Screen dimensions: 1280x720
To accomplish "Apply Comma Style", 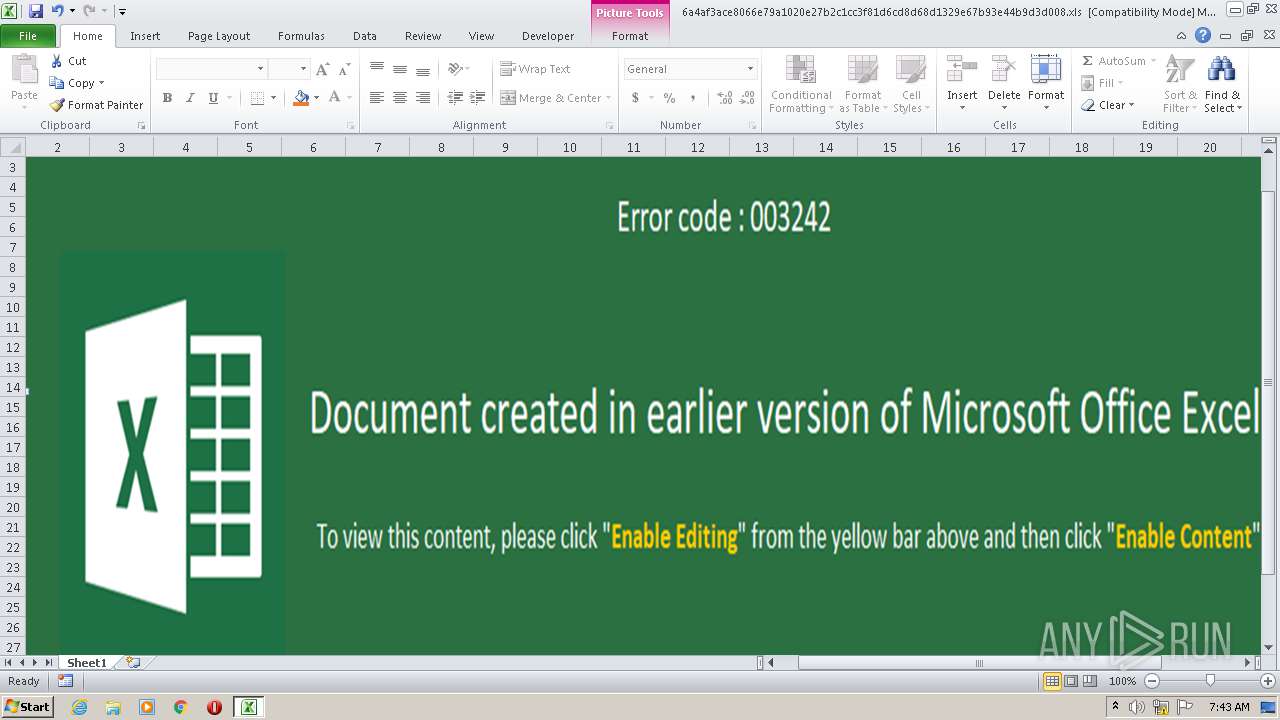I will (693, 98).
